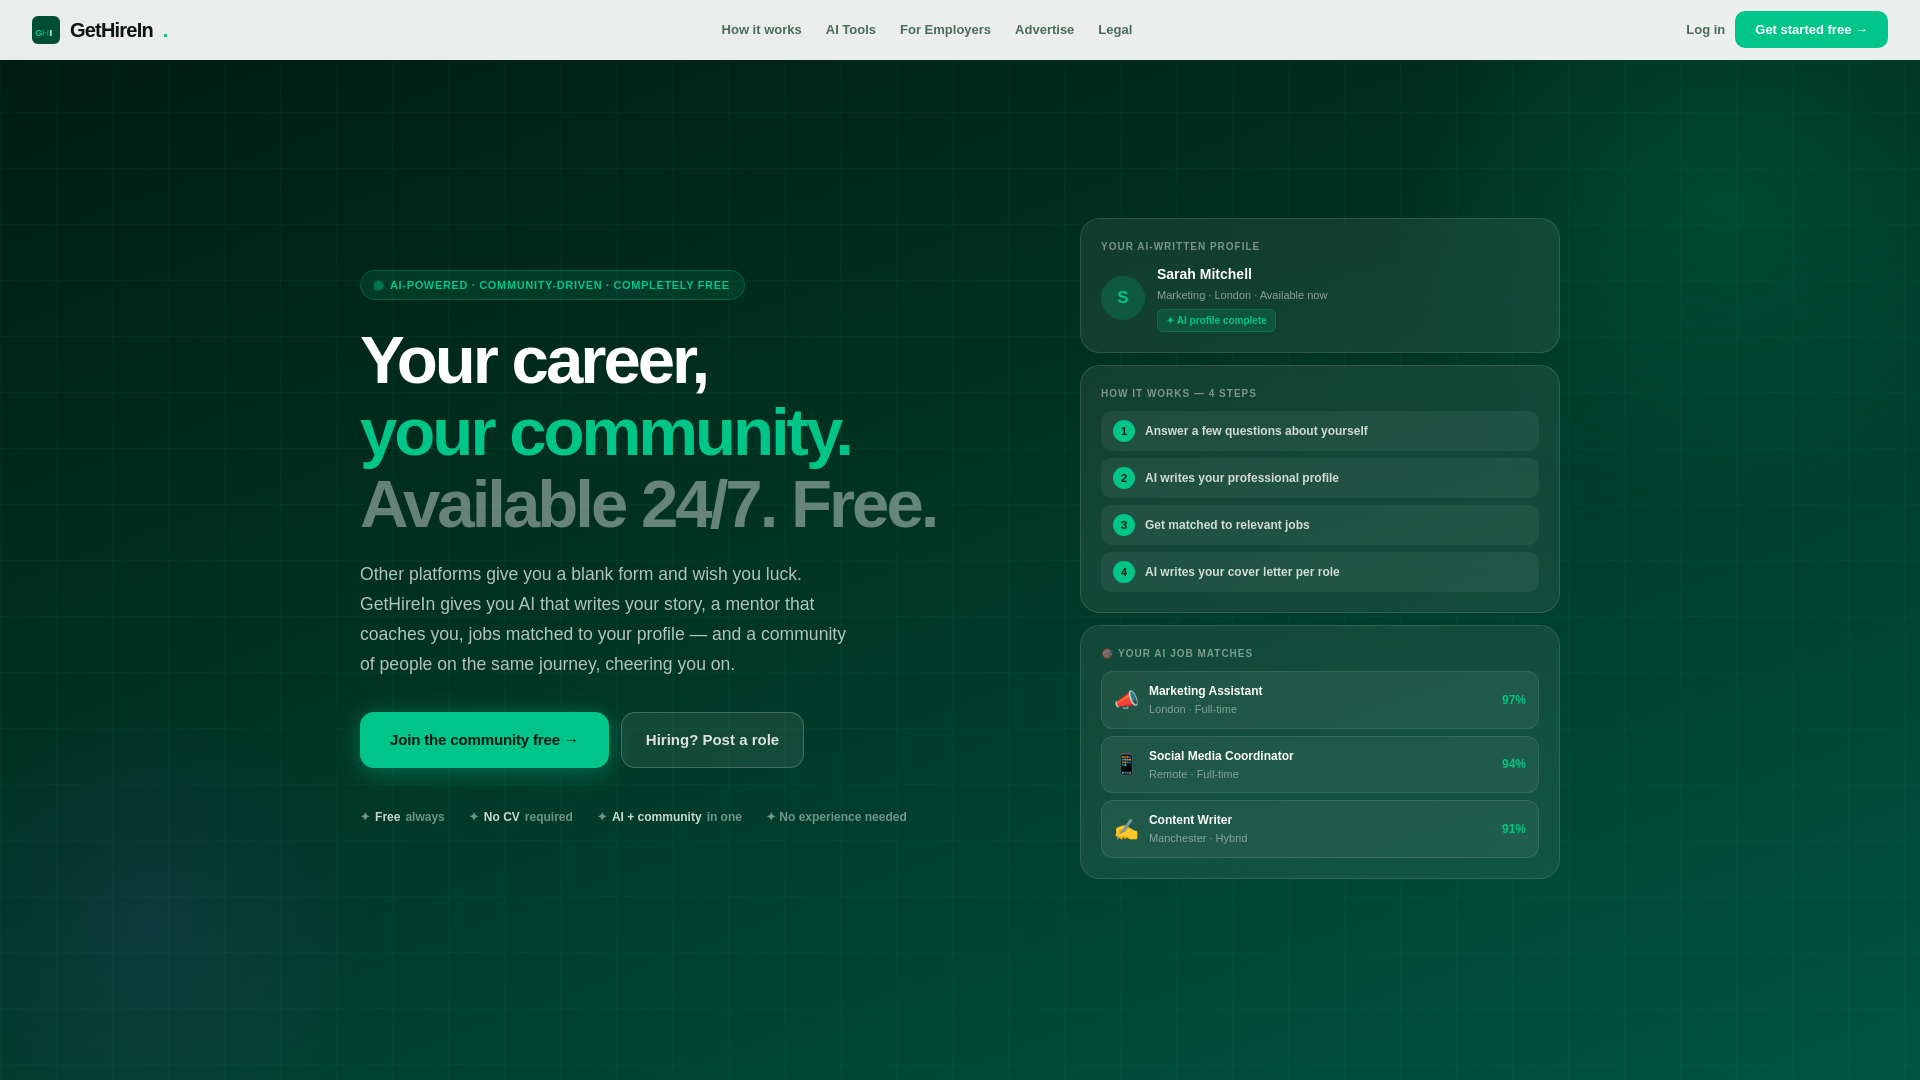The height and width of the screenshot is (1080, 1920).
Task: Click the writing hand icon for Content Writer
Action: point(1126,830)
